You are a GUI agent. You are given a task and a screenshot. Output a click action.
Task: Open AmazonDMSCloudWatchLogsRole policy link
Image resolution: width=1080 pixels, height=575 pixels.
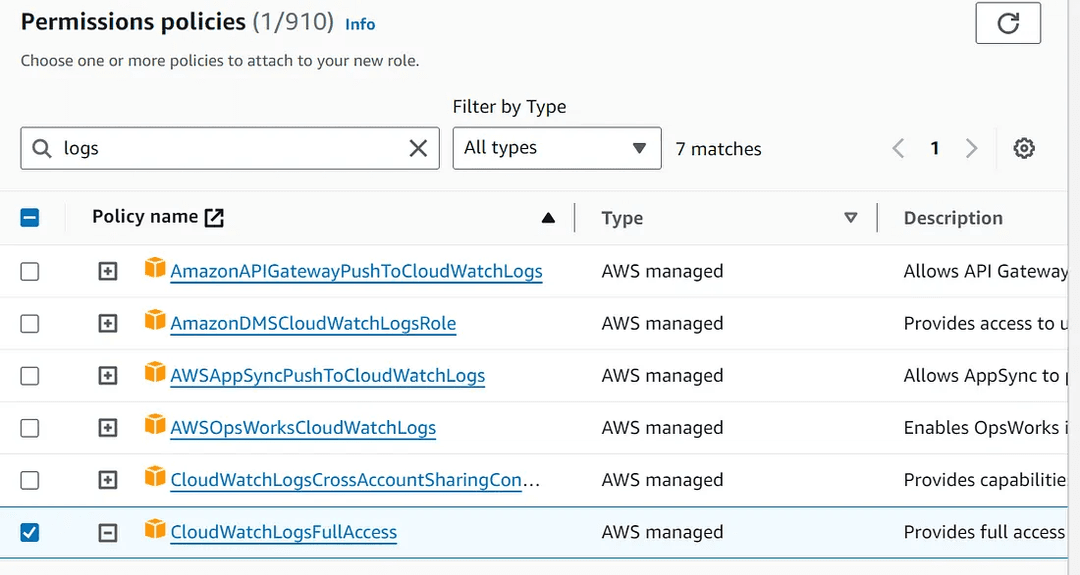(x=313, y=324)
